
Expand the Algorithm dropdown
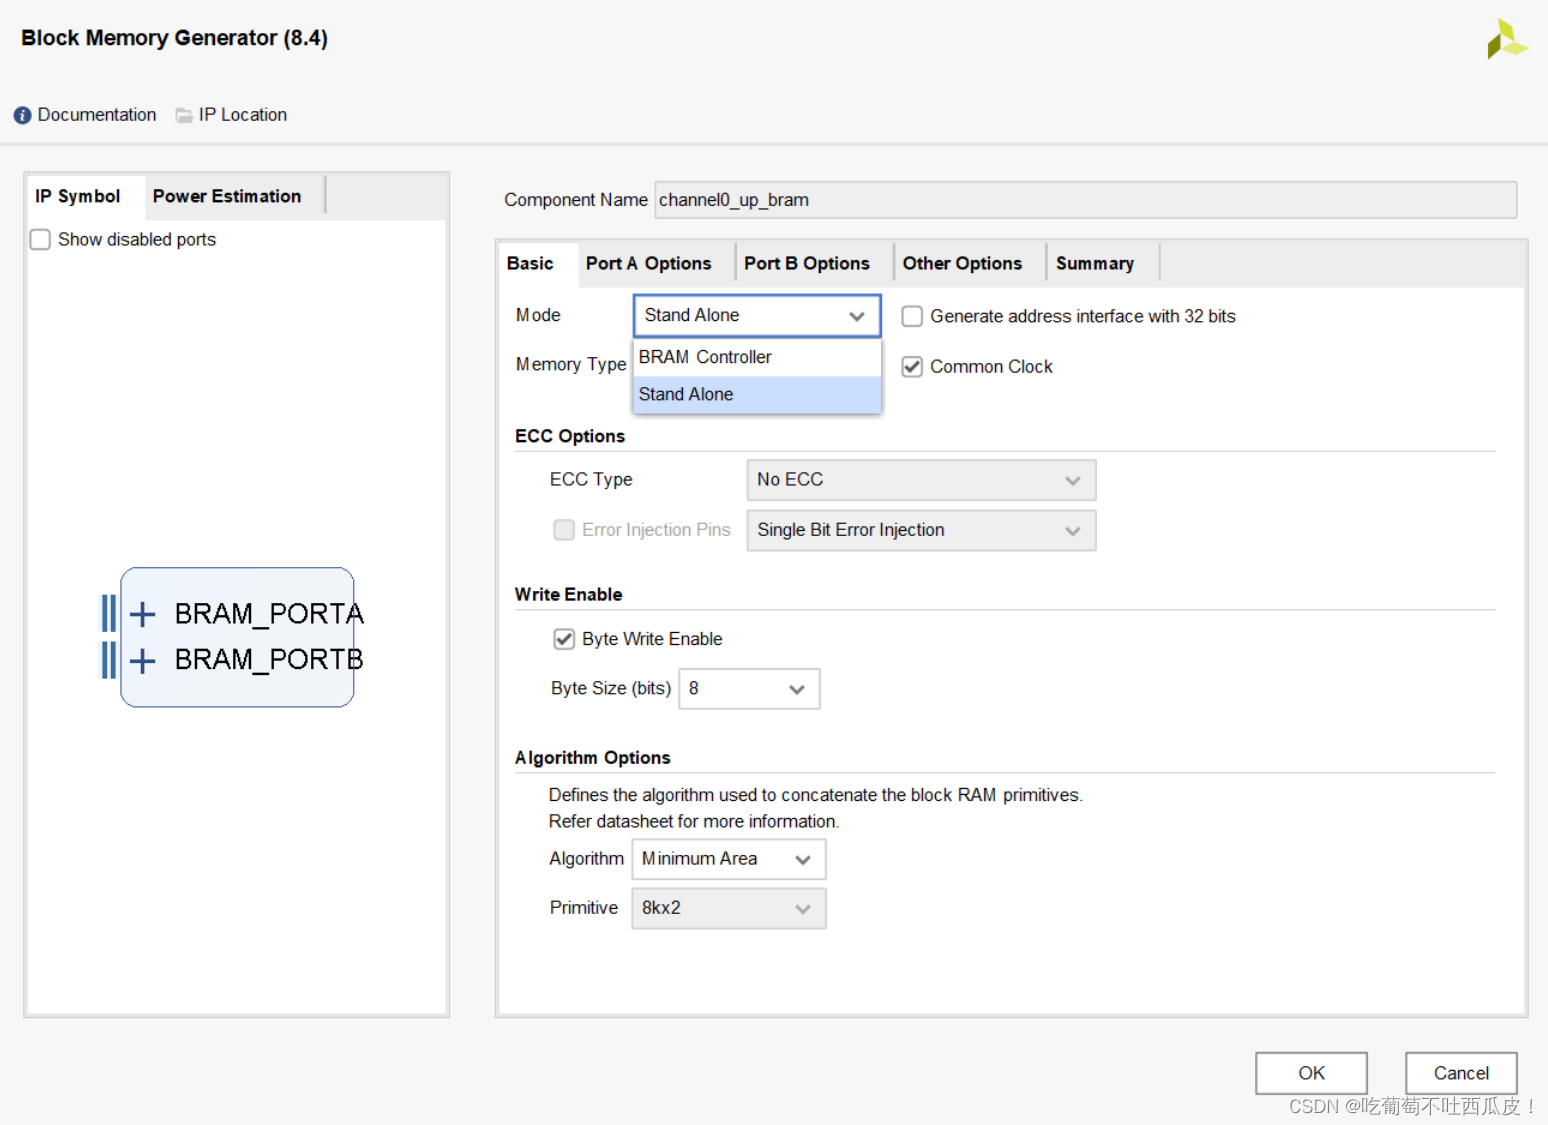tap(728, 859)
